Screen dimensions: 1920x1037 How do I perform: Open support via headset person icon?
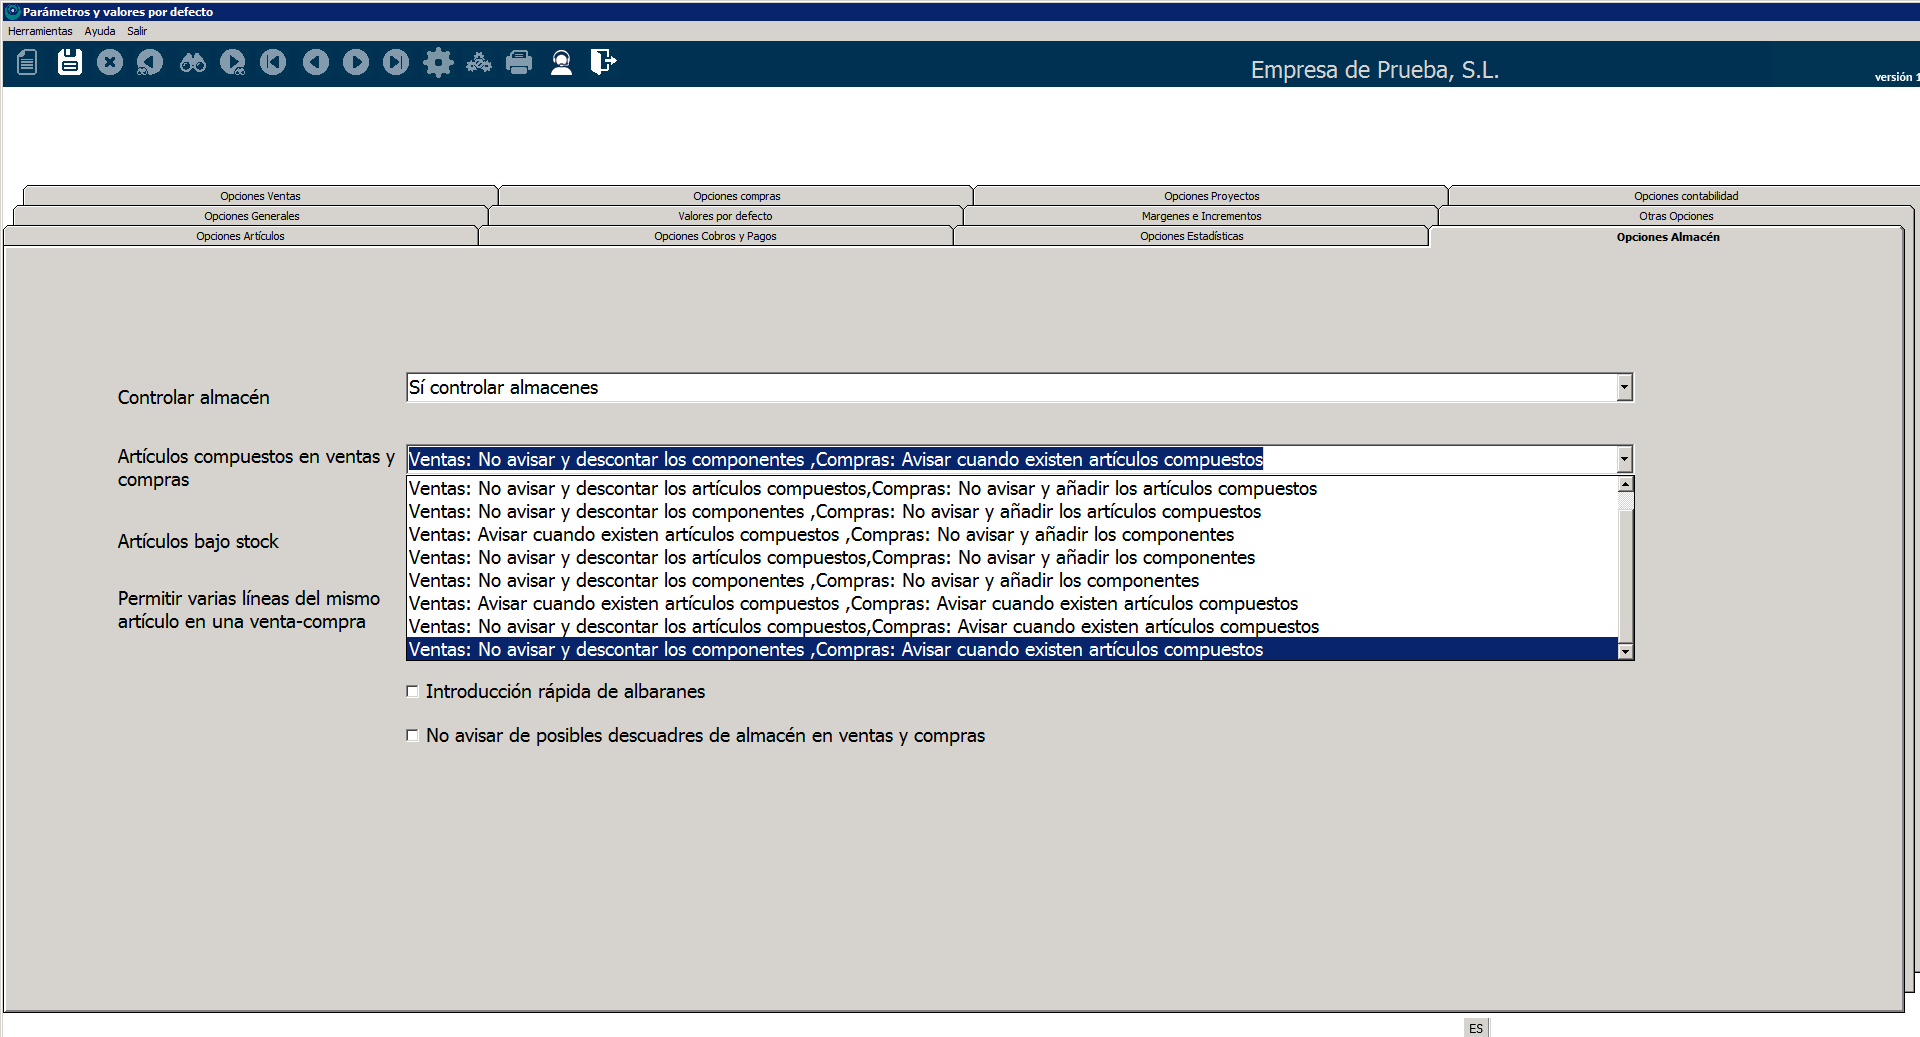[561, 63]
